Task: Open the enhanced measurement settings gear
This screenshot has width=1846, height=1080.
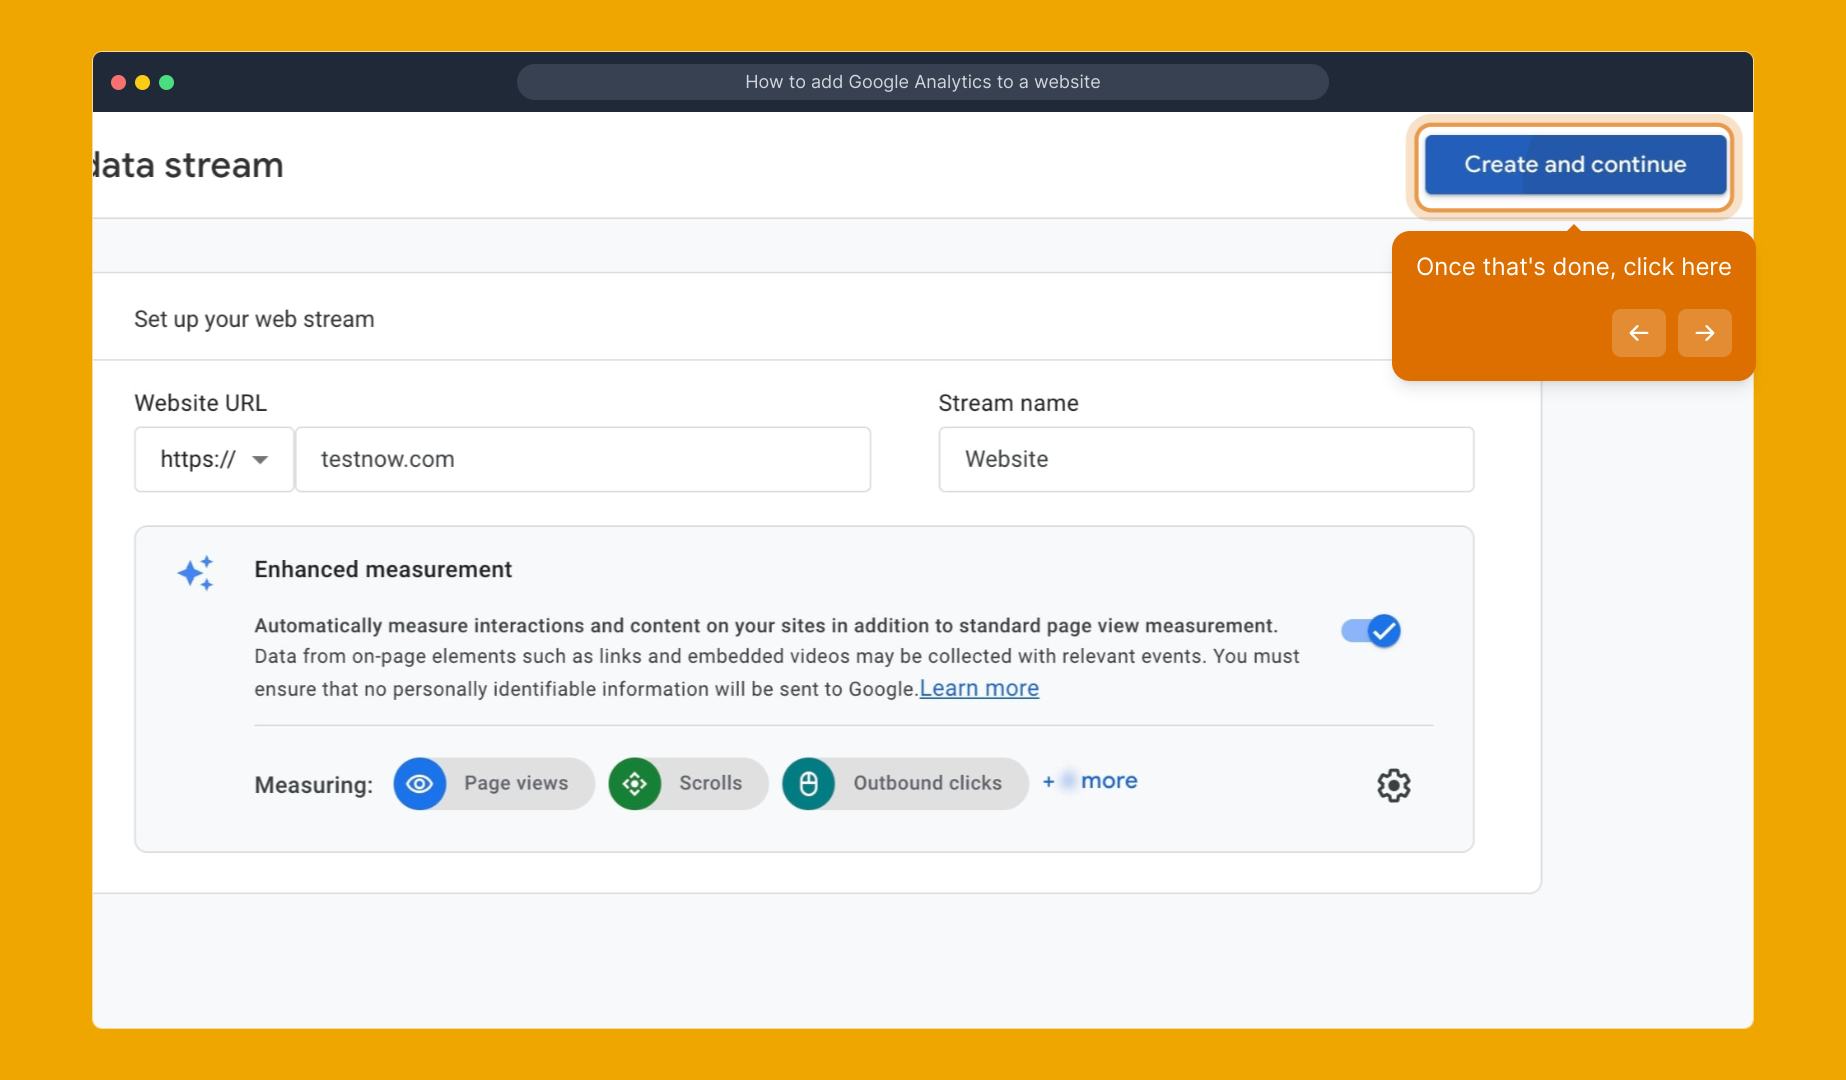Action: click(1392, 785)
